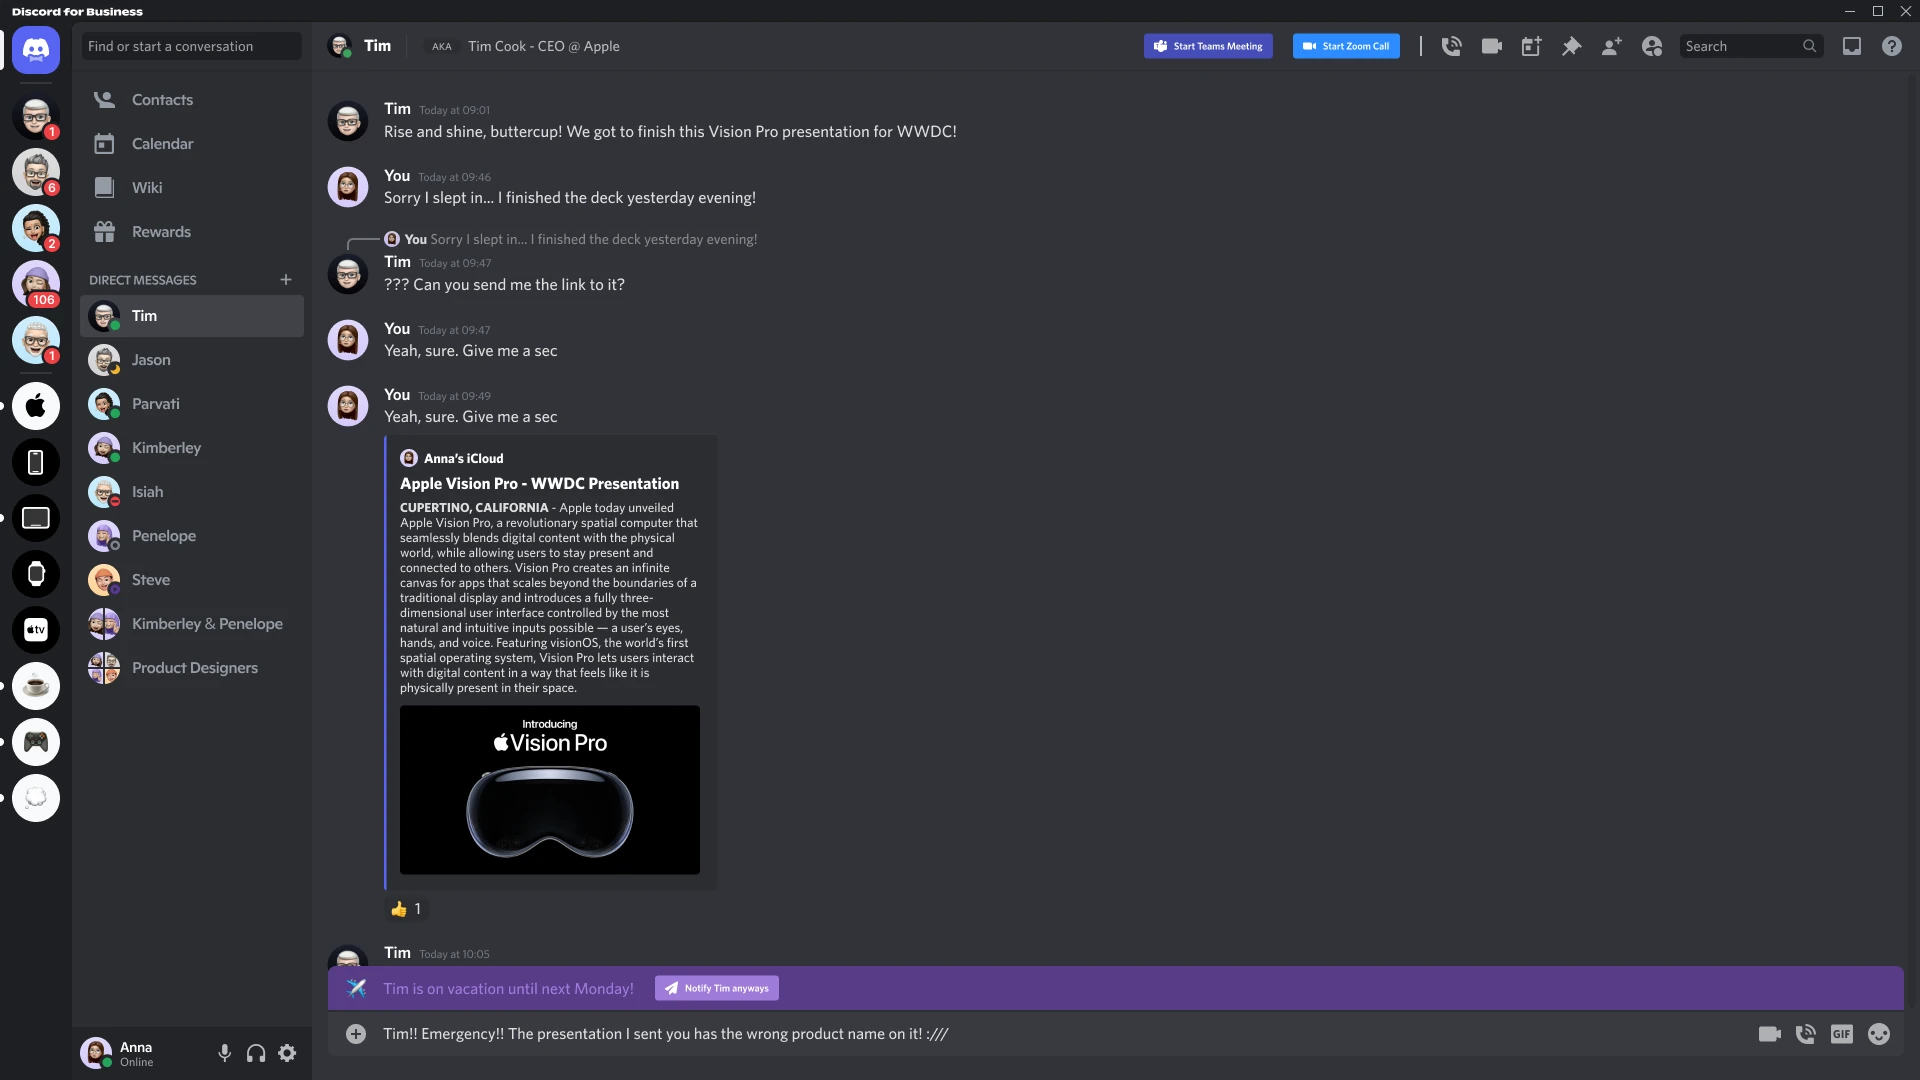
Task: Open Discord home icon in server list
Action: pos(36,49)
